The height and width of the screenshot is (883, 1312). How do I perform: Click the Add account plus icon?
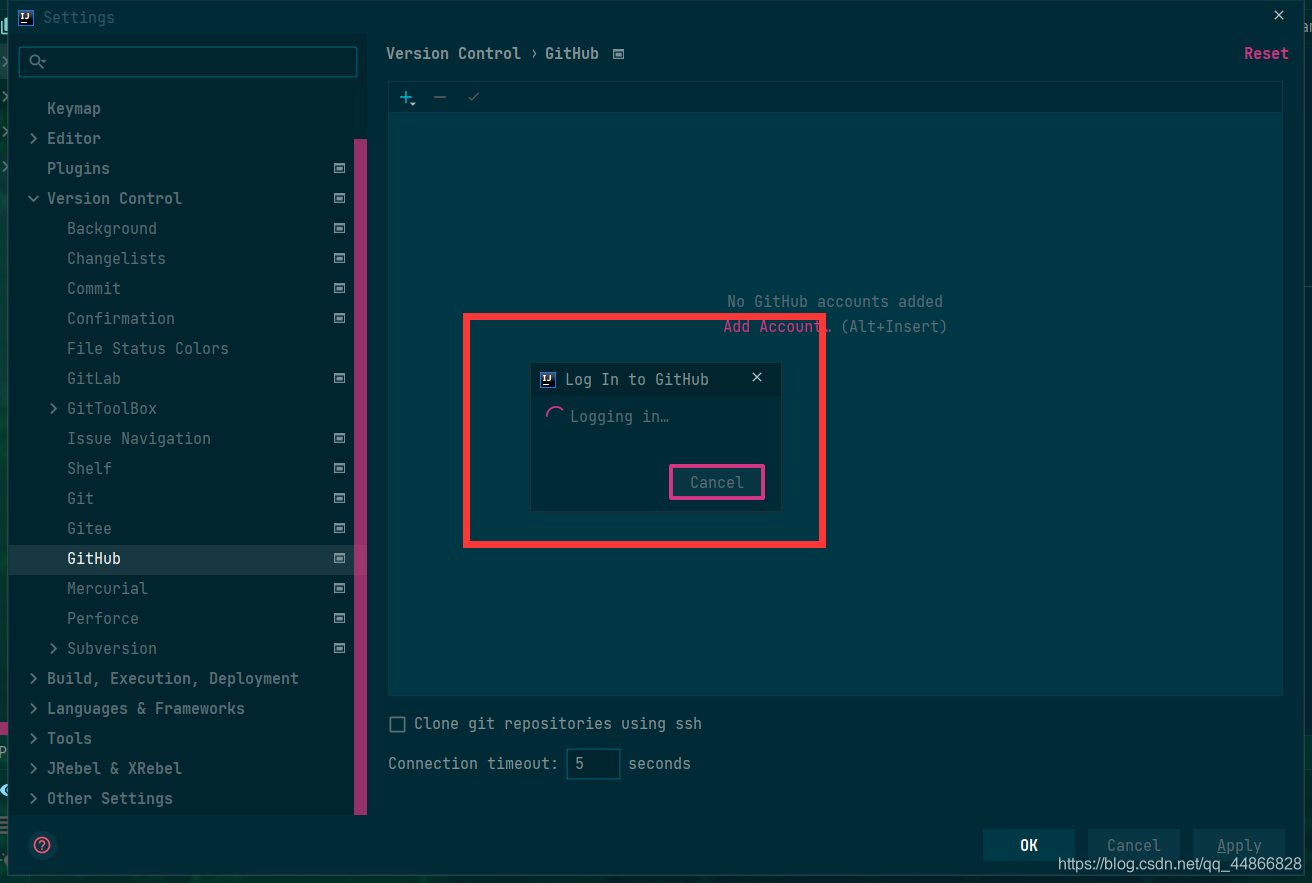point(407,98)
